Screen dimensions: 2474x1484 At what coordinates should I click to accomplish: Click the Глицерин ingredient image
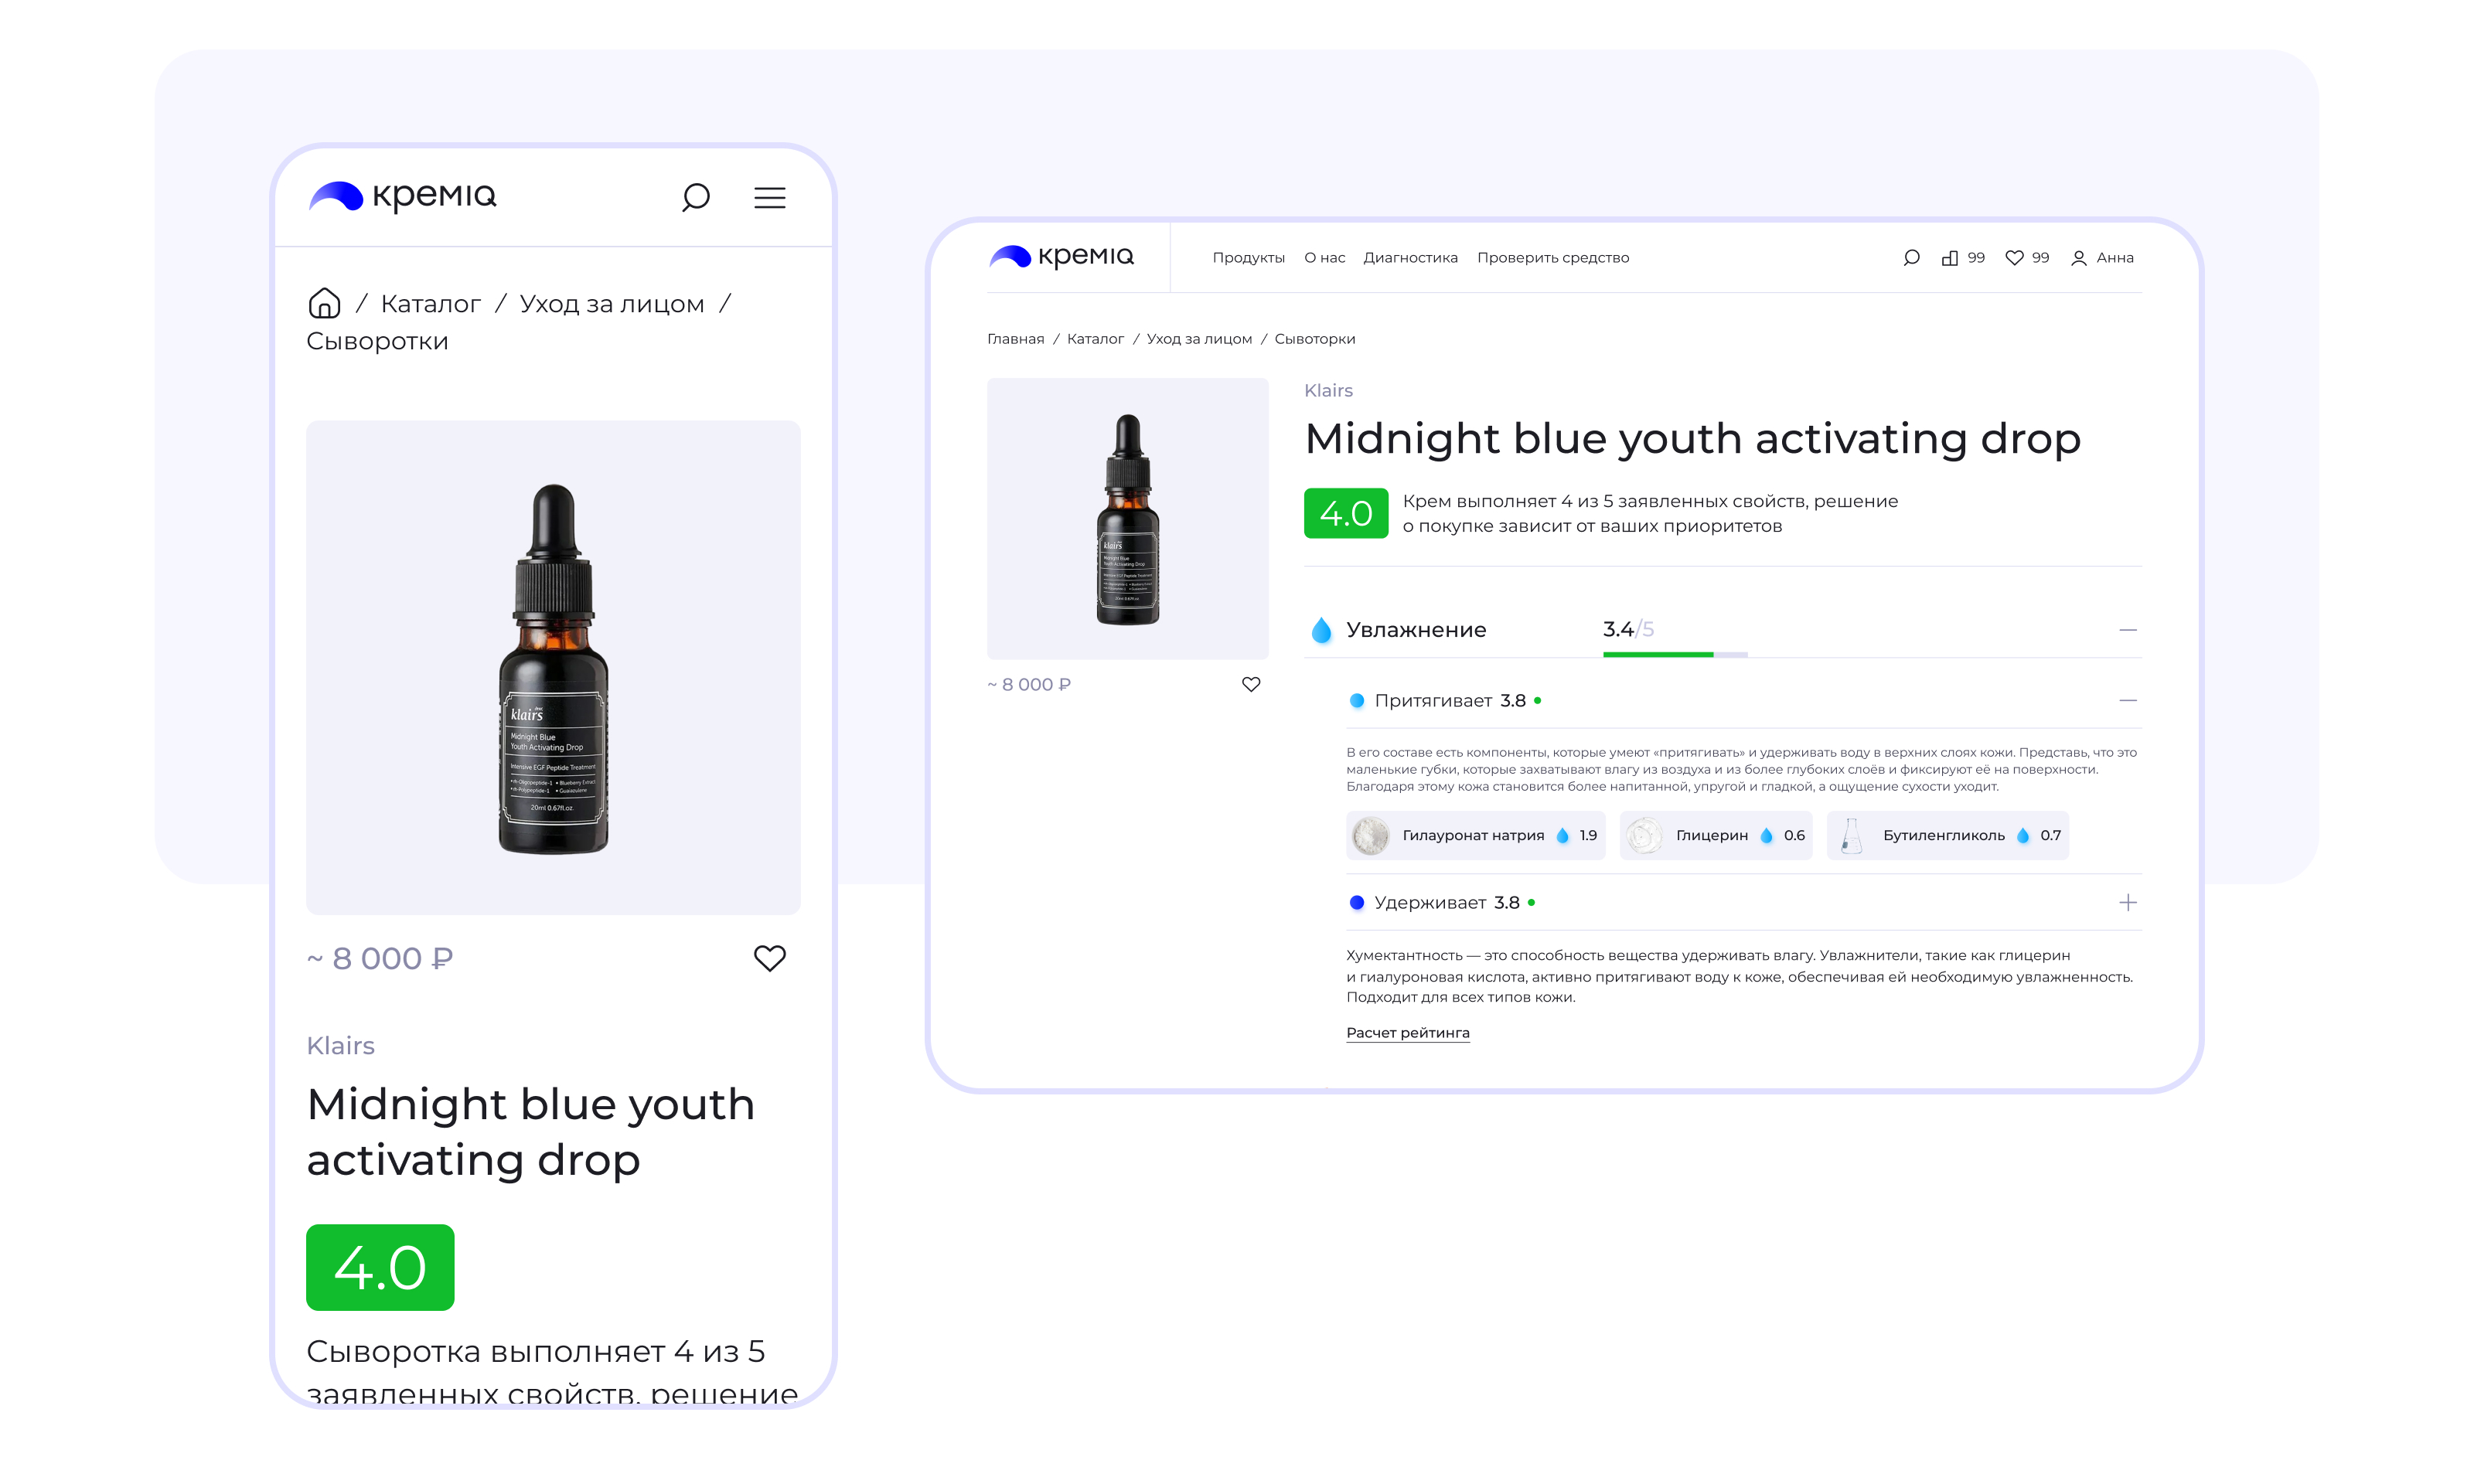pyautogui.click(x=1644, y=835)
